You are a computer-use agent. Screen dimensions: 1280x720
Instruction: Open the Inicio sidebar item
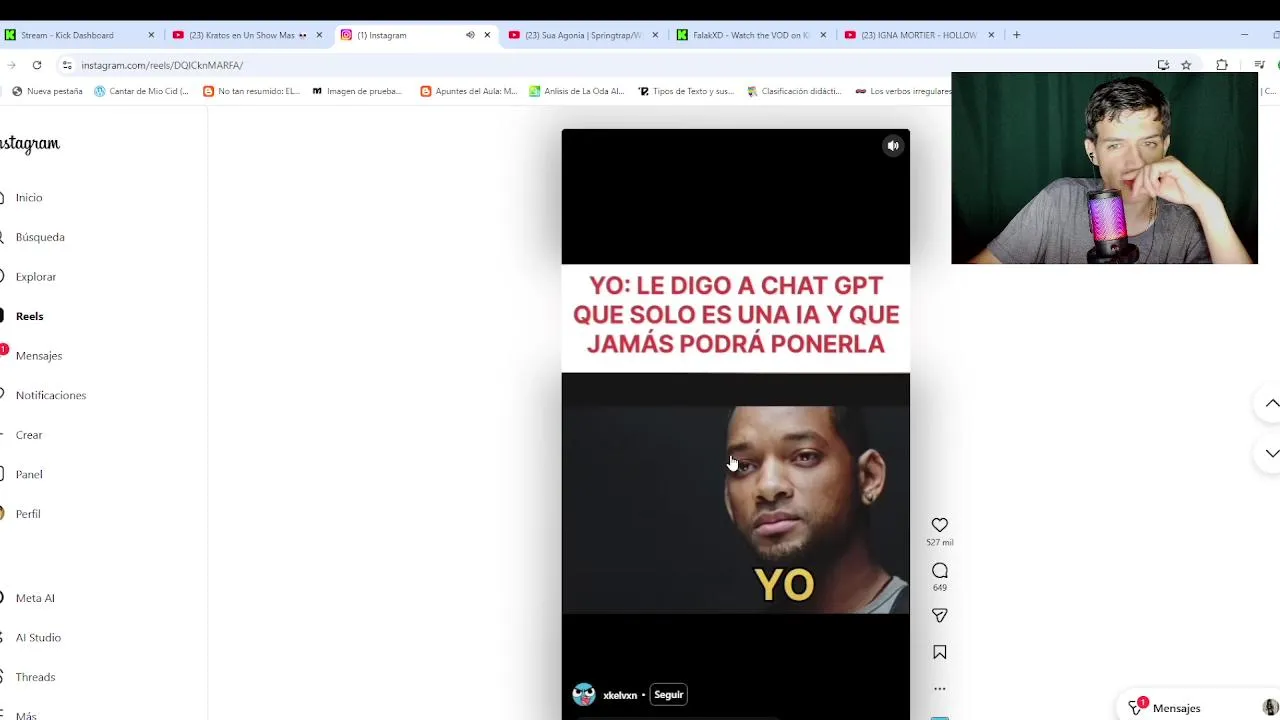coord(28,198)
